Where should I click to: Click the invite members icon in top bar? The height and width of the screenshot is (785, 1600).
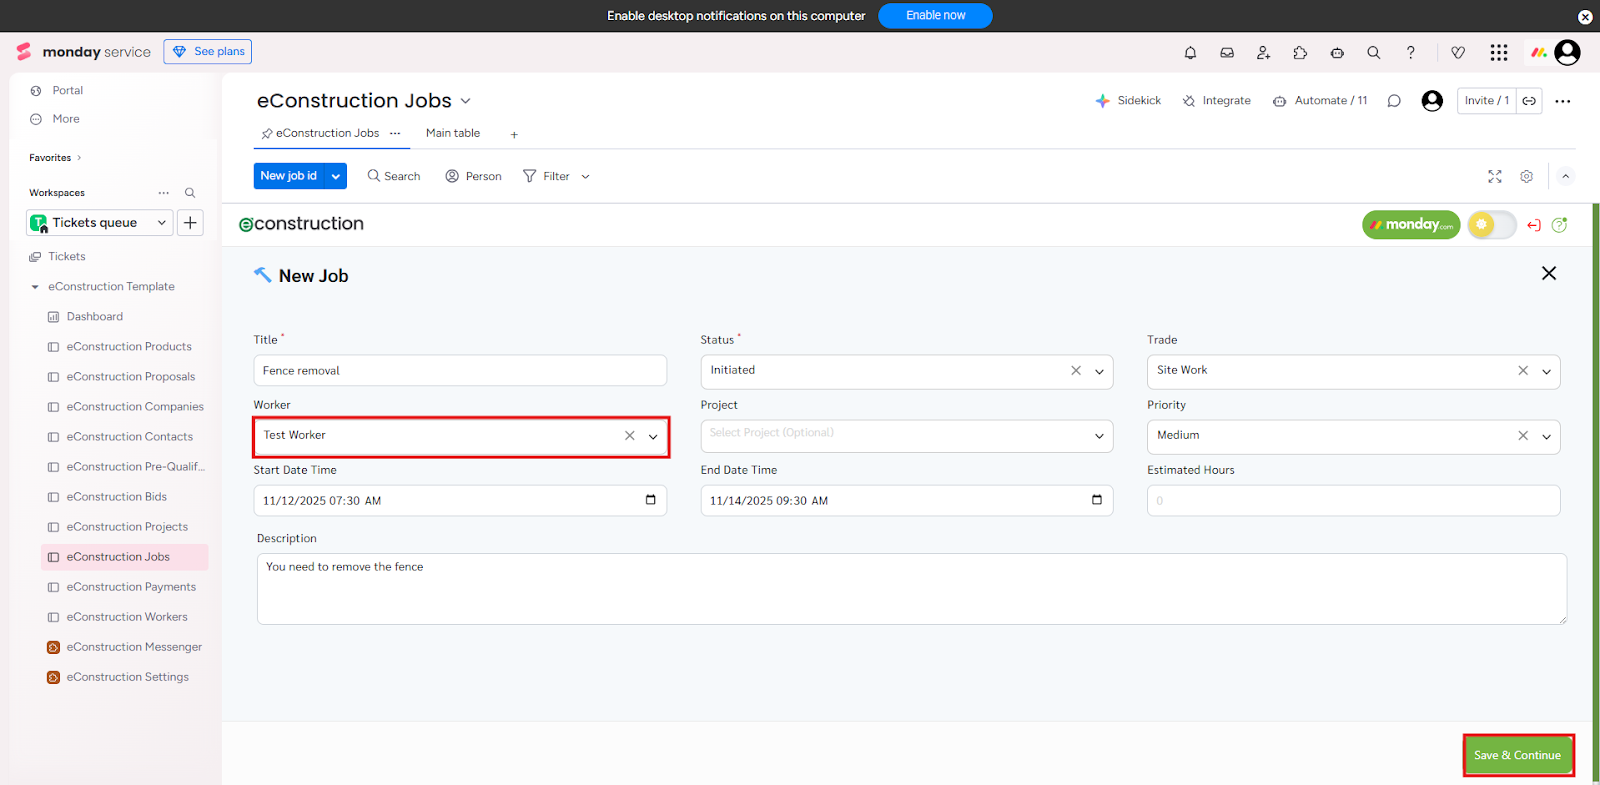click(1264, 53)
